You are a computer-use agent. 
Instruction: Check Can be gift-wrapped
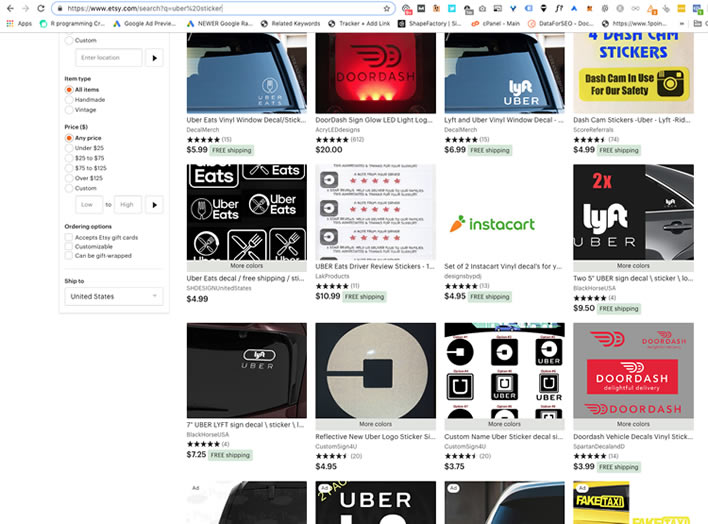(x=69, y=256)
